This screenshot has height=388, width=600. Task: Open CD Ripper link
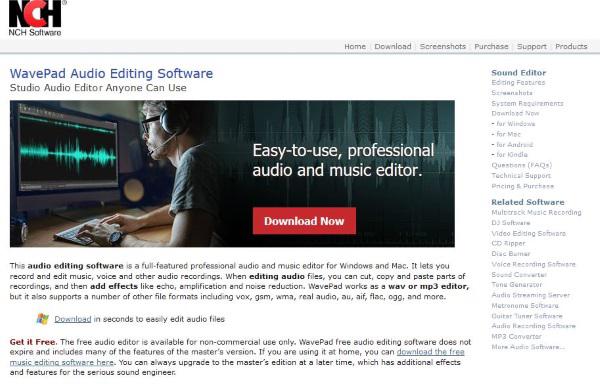click(x=508, y=243)
